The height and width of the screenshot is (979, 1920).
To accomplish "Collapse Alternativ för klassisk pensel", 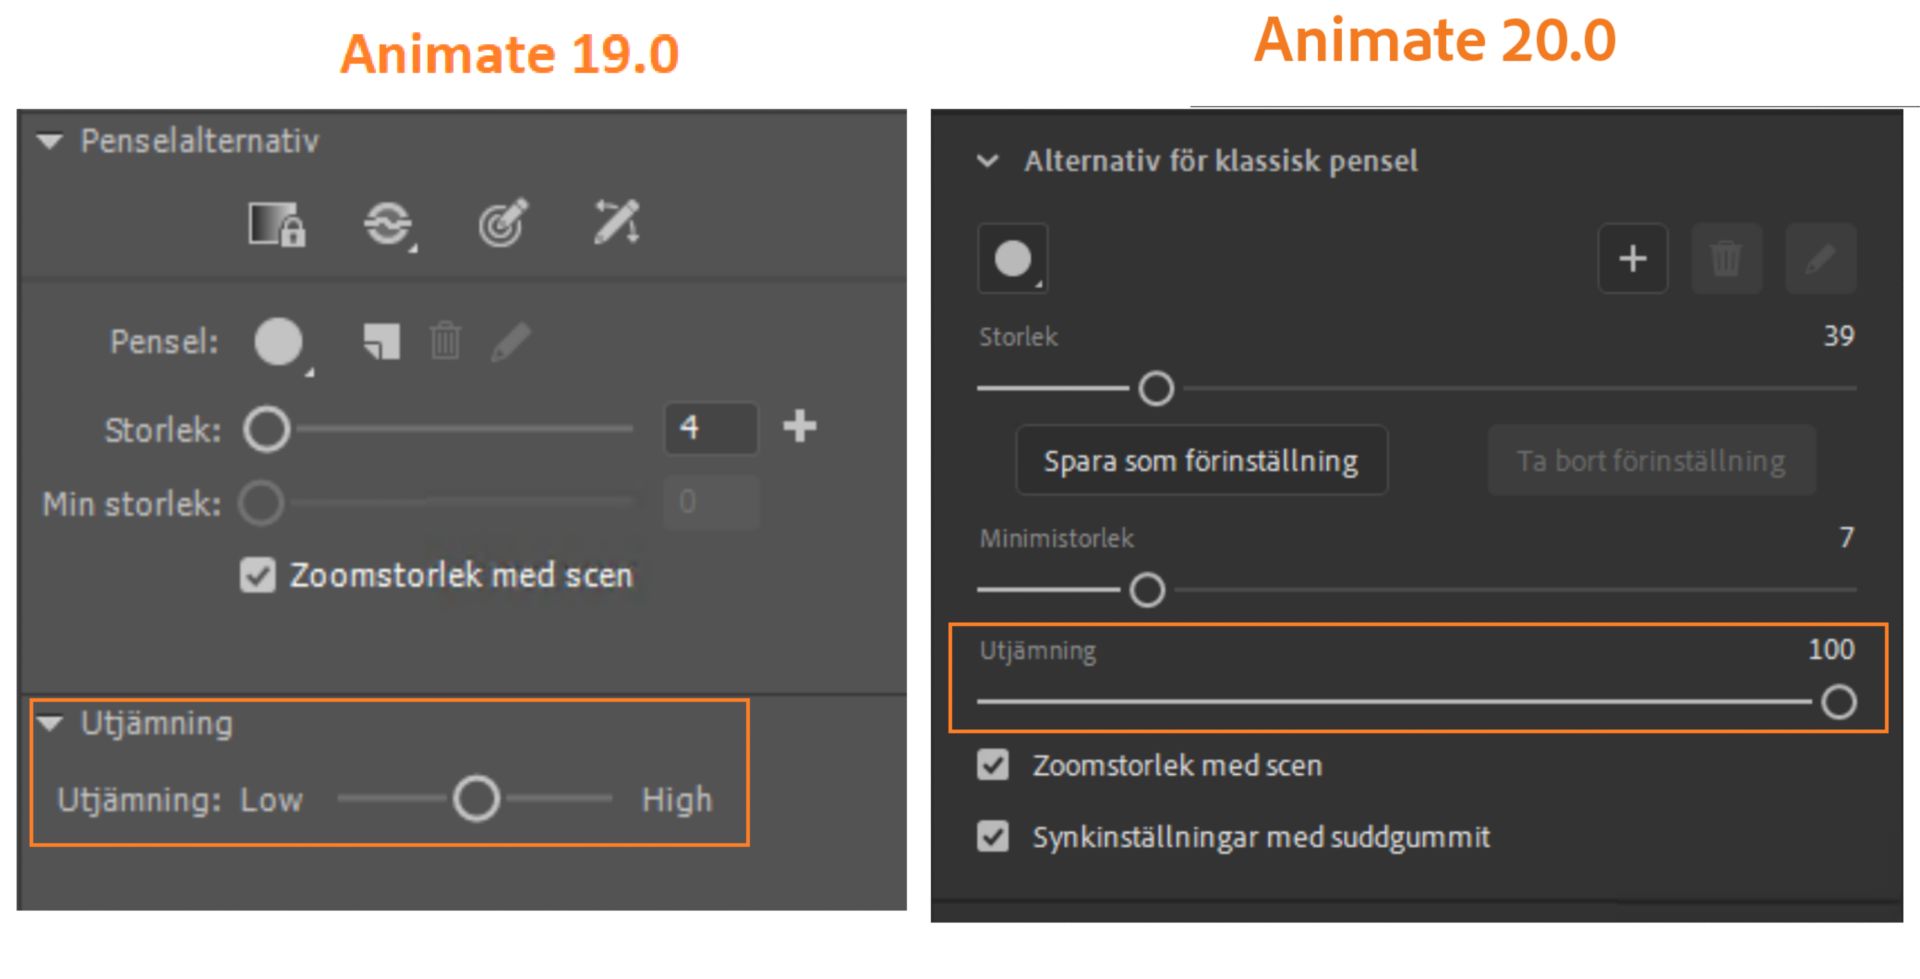I will point(988,160).
